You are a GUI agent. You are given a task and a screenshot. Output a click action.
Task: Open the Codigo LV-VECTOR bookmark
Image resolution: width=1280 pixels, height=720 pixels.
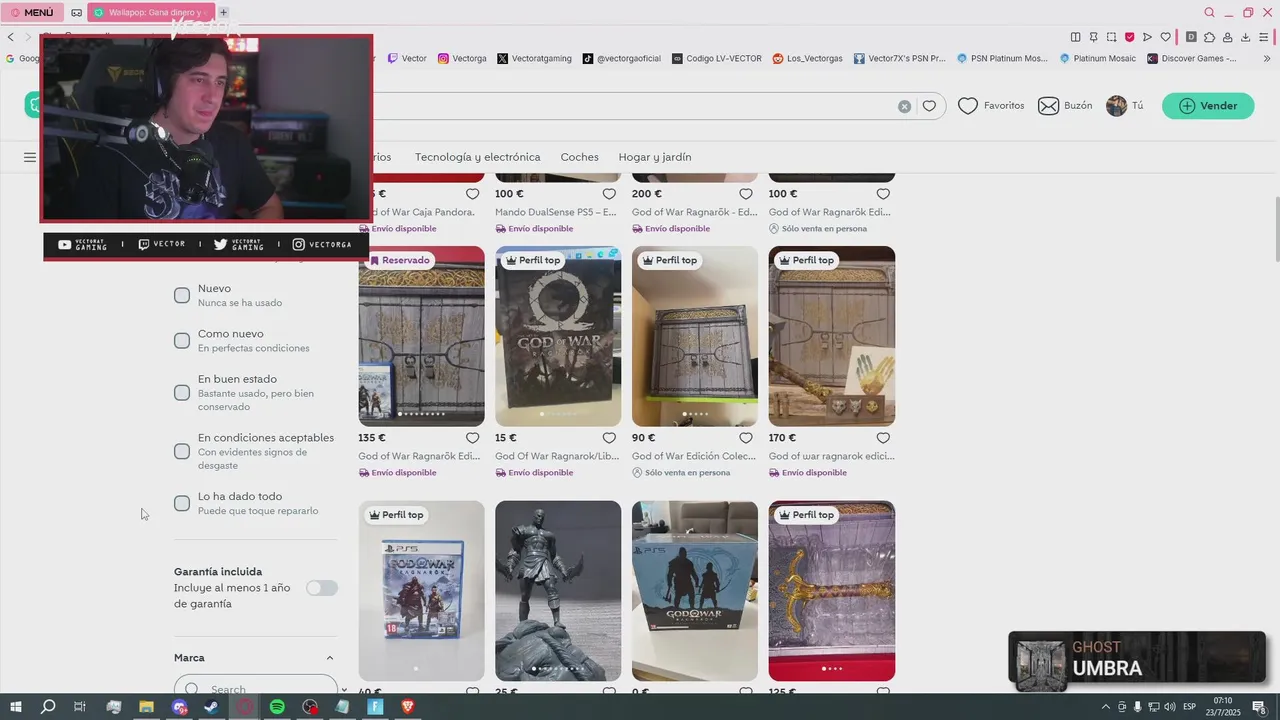717,58
